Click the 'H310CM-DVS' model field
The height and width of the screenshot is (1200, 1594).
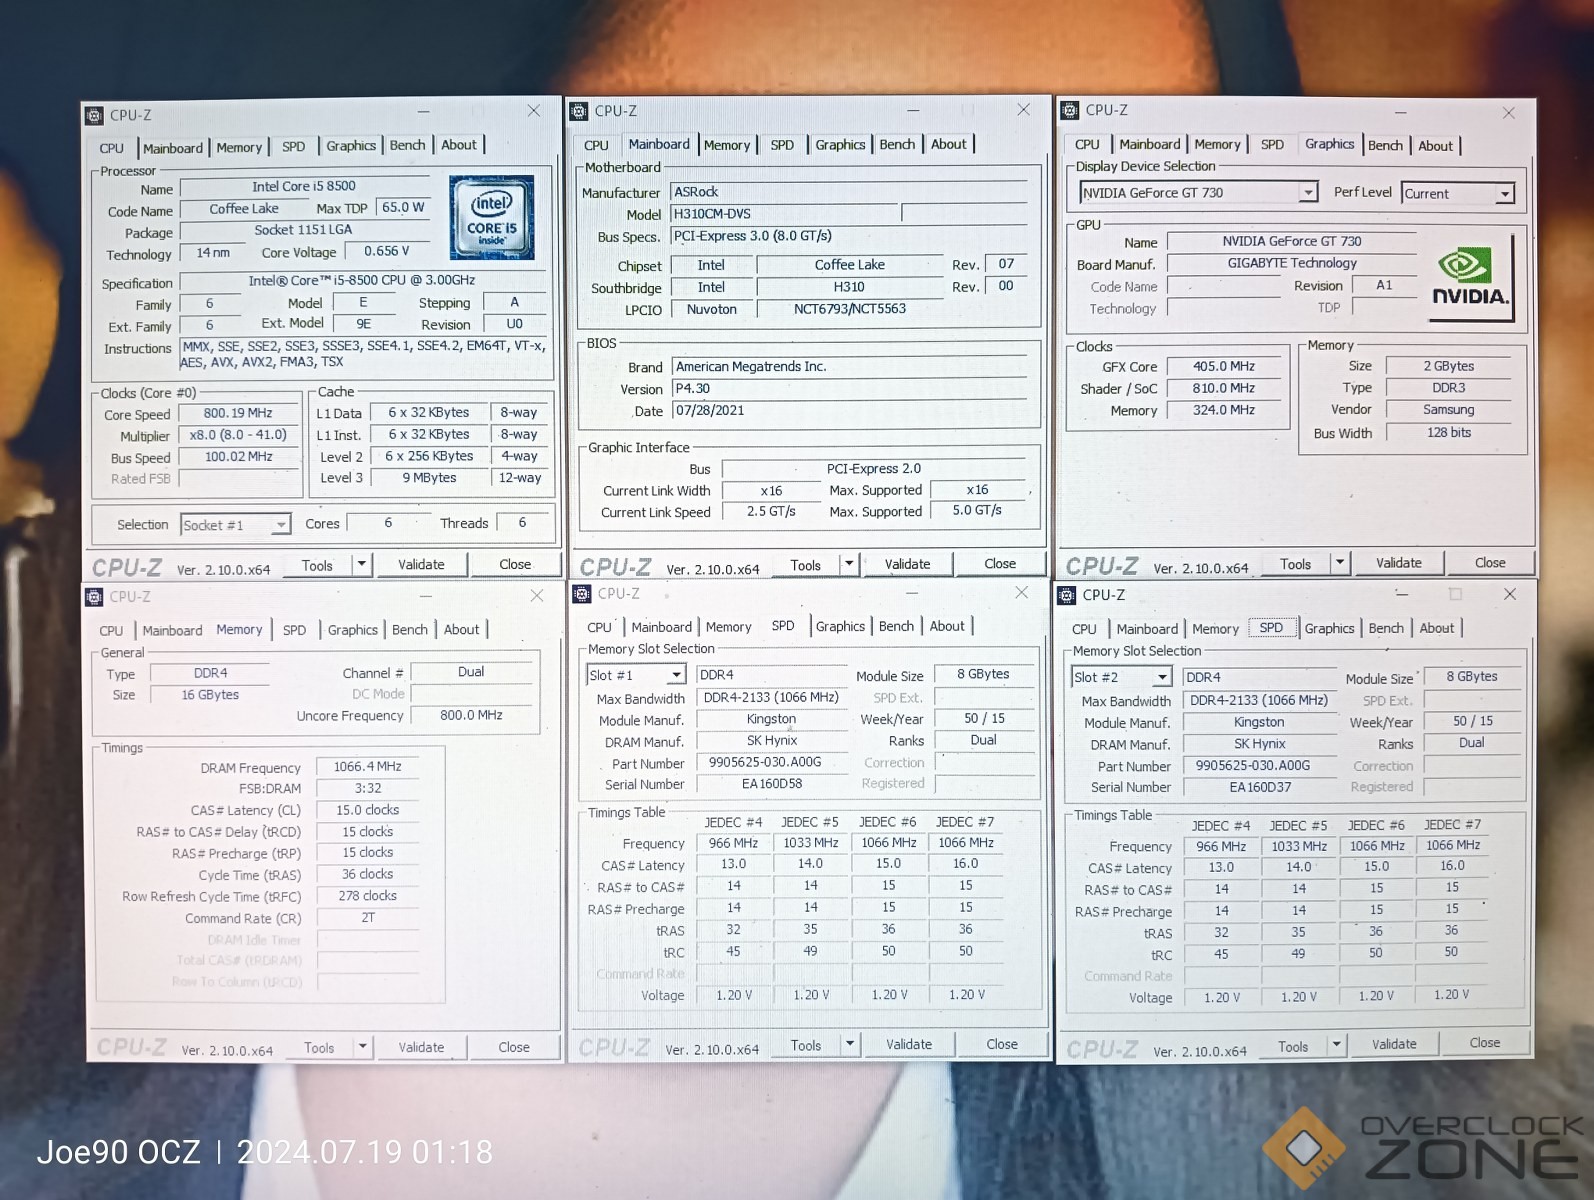tap(784, 214)
